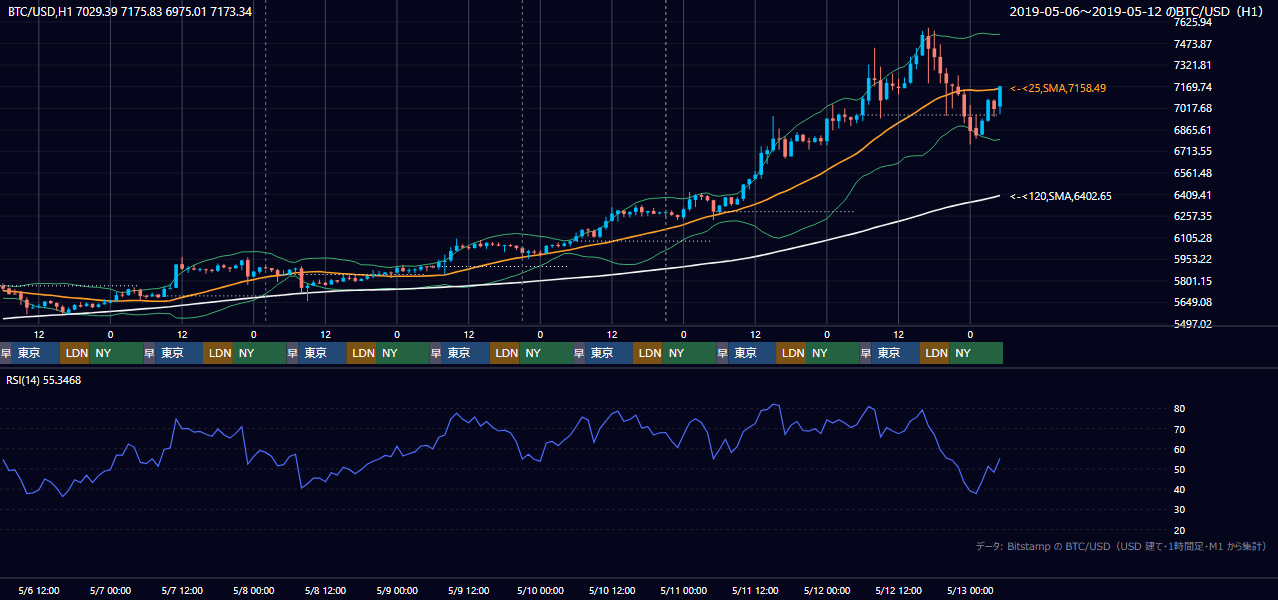Image resolution: width=1278 pixels, height=600 pixels.
Task: Click price axis value 5801.15
Action: click(x=1193, y=281)
